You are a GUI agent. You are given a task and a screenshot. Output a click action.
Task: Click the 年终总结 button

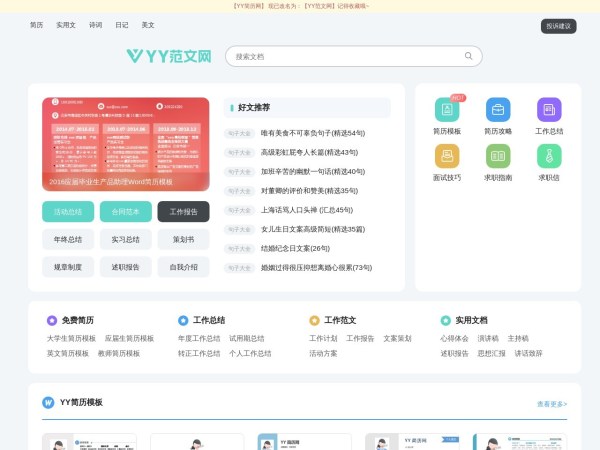(68, 240)
